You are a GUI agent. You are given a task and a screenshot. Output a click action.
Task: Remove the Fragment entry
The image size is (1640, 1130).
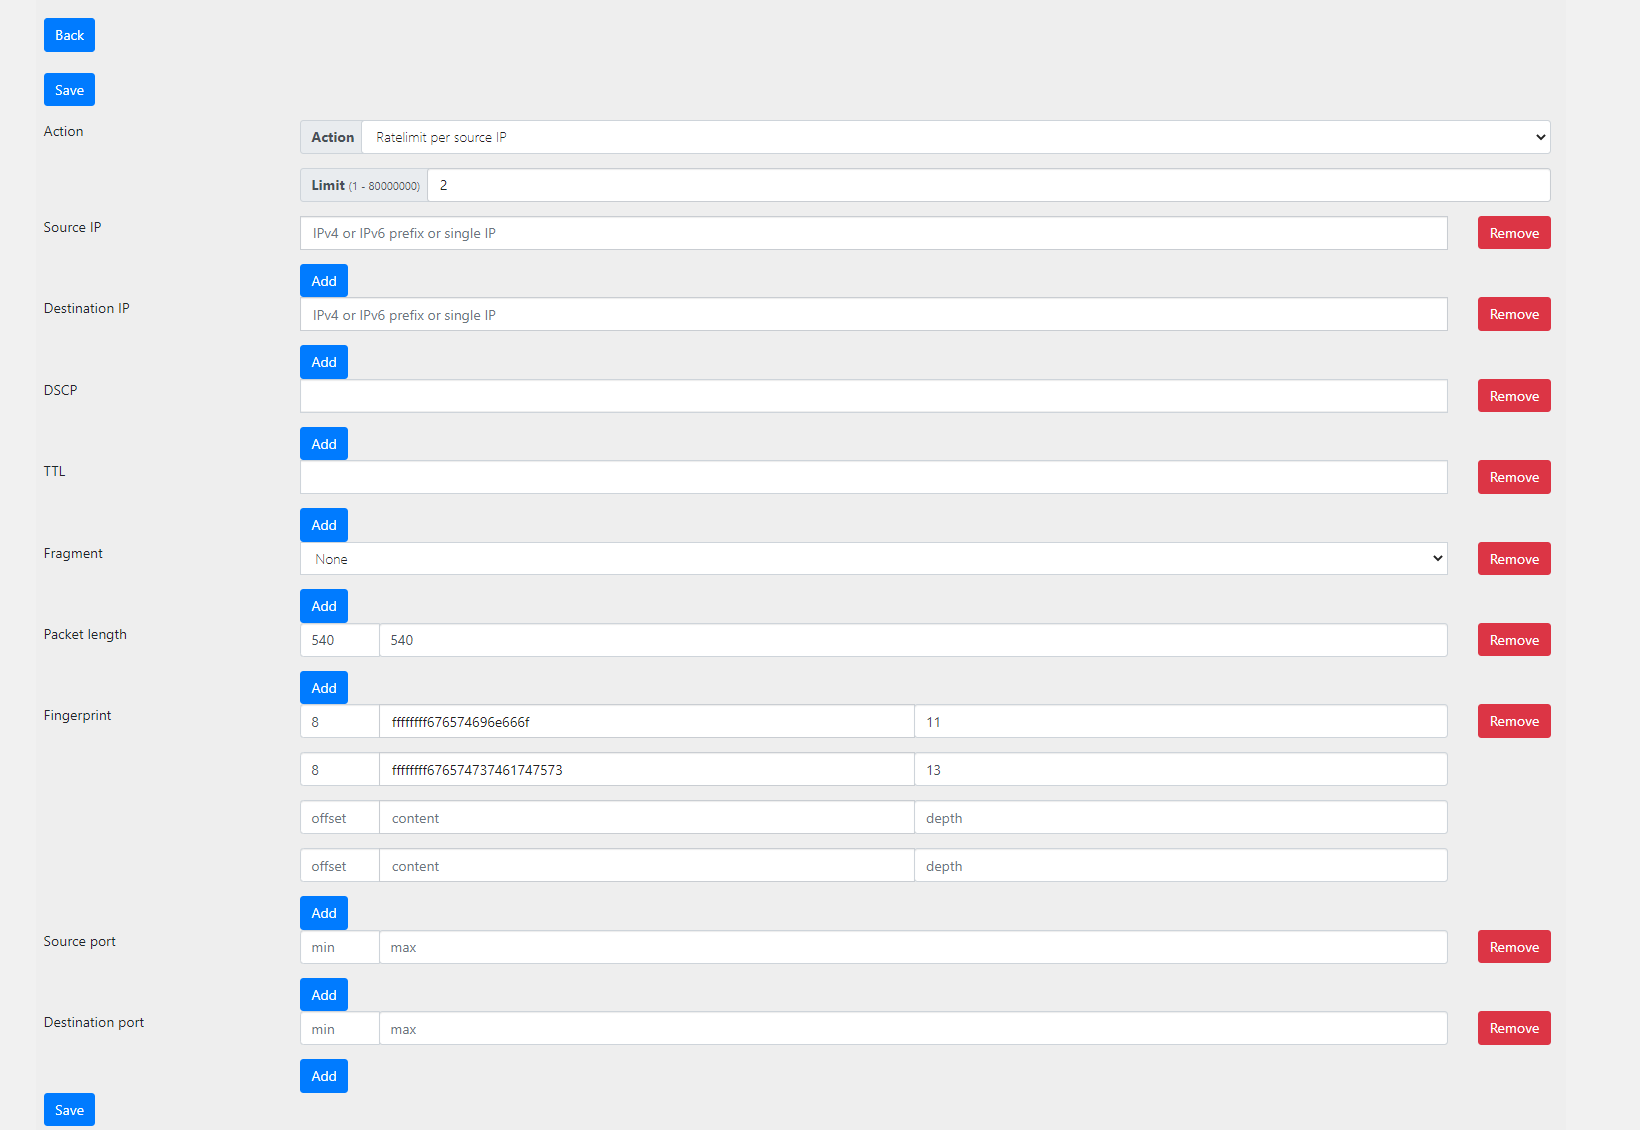1513,559
